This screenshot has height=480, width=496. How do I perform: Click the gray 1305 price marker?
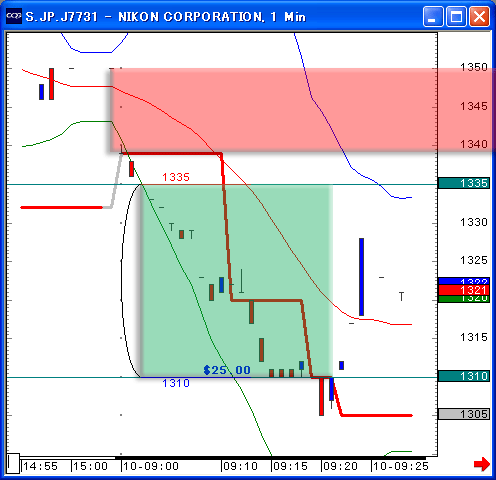coord(464,414)
